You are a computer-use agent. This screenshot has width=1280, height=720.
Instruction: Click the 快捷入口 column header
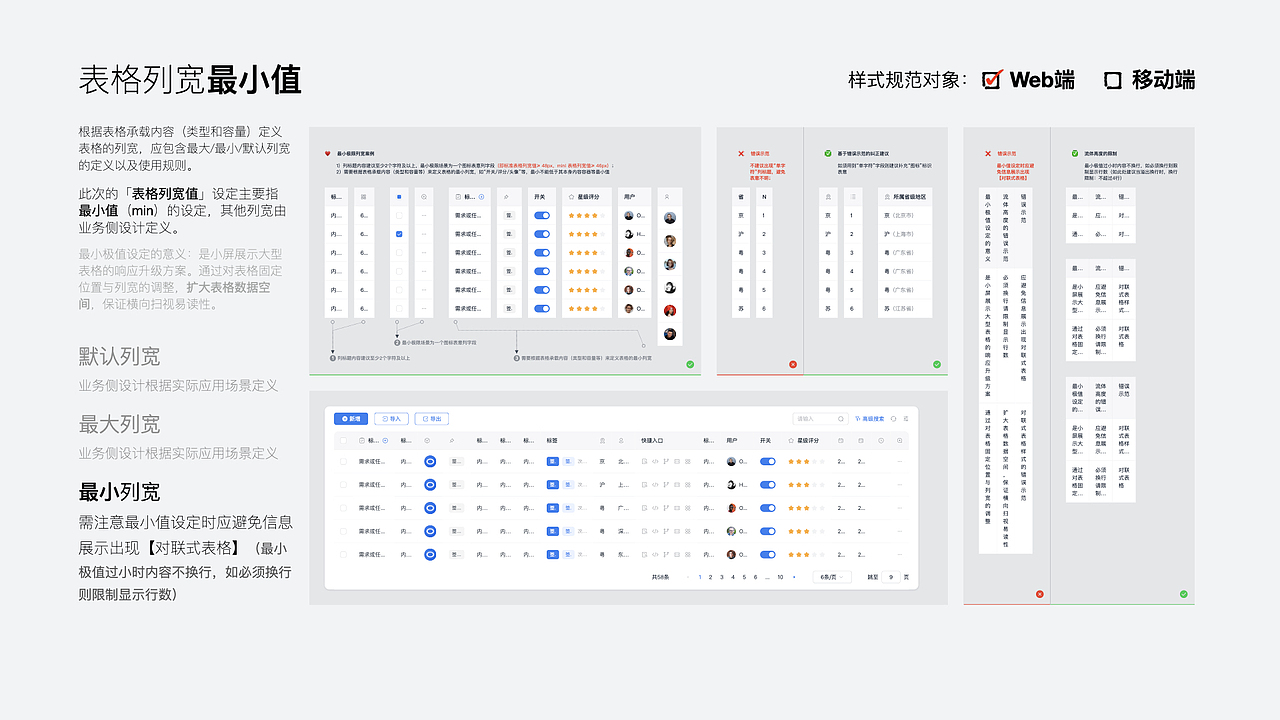click(x=652, y=441)
